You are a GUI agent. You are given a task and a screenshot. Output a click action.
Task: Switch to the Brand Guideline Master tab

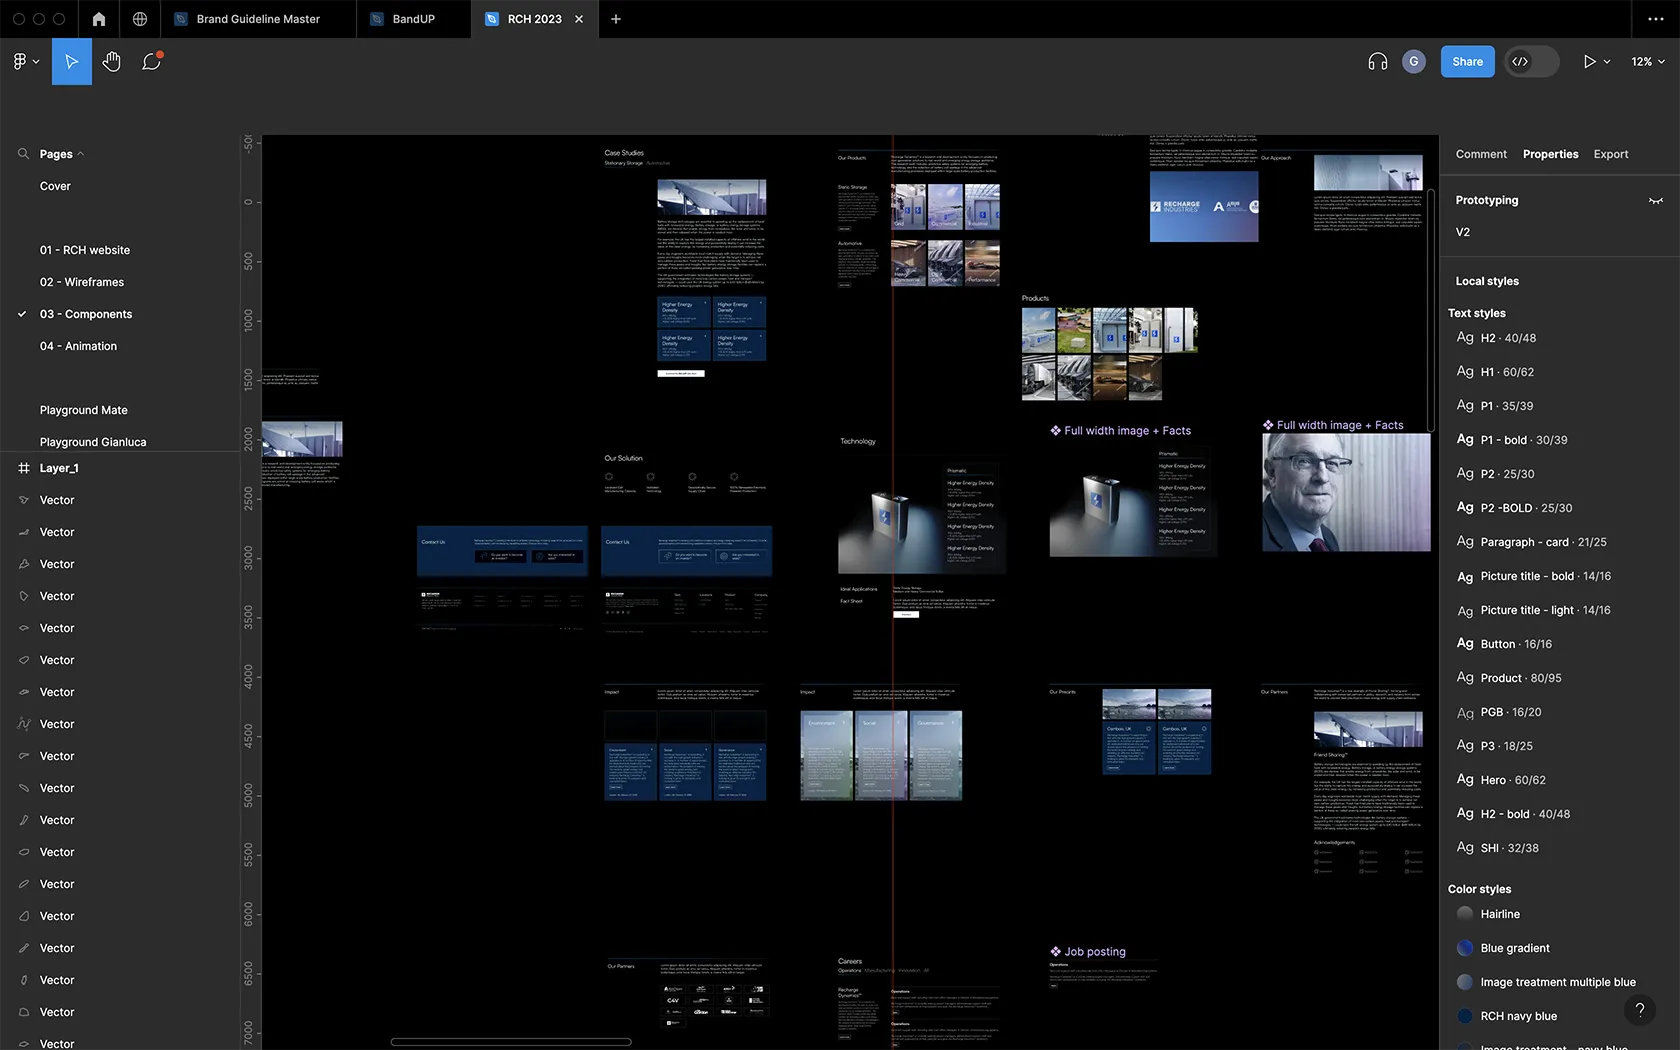(257, 19)
